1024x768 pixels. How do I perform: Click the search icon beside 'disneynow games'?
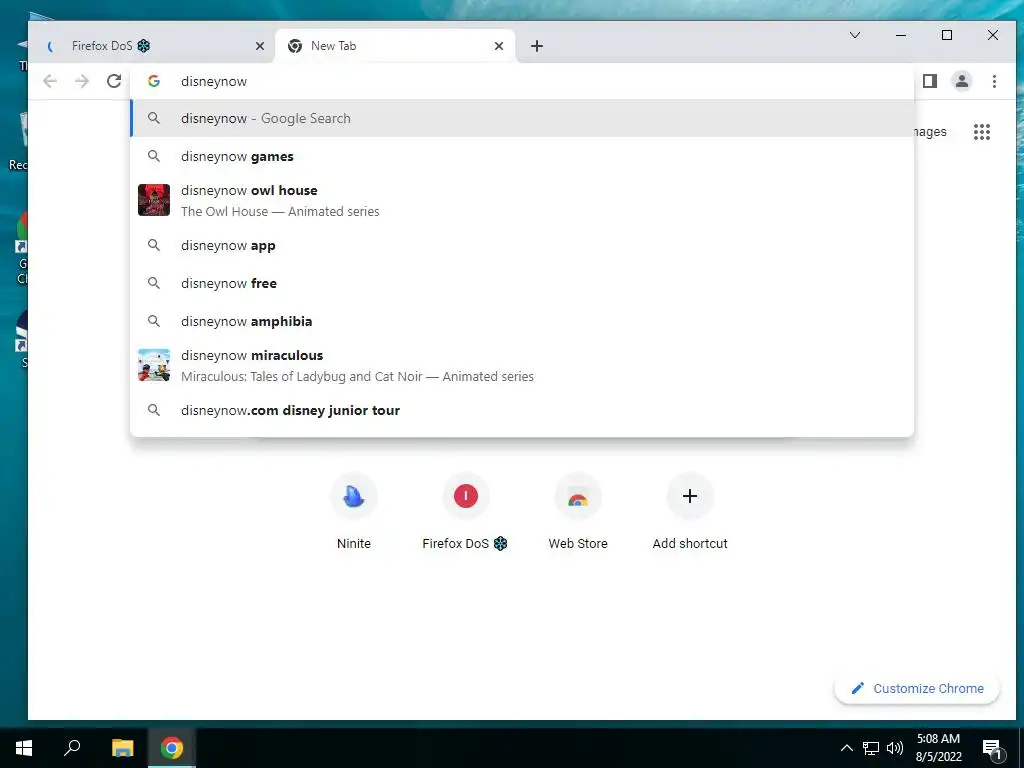[x=153, y=156]
